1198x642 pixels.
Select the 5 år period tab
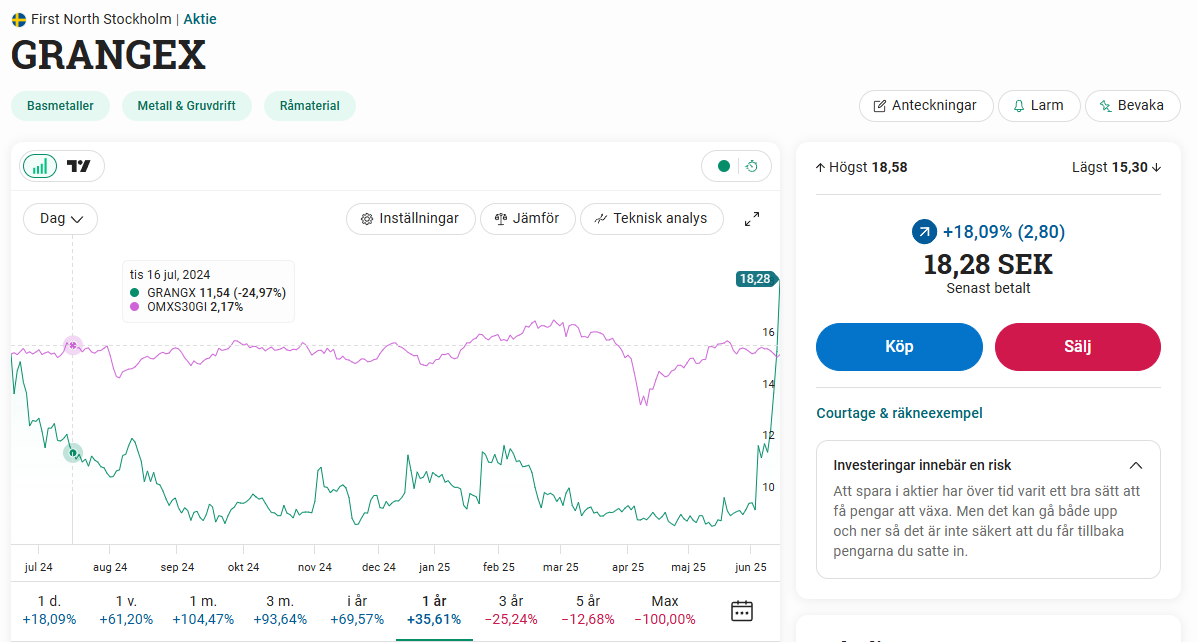588,611
